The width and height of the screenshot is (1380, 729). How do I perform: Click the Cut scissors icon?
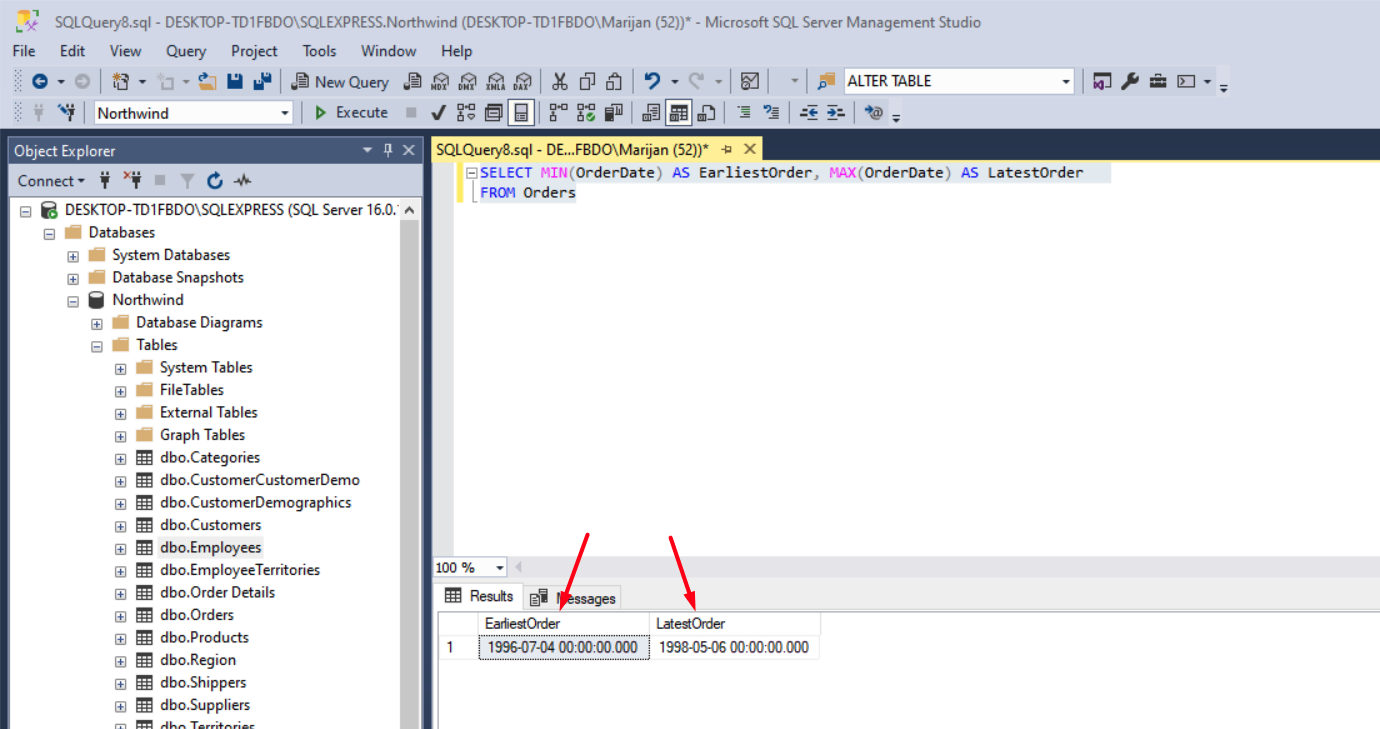pos(560,82)
